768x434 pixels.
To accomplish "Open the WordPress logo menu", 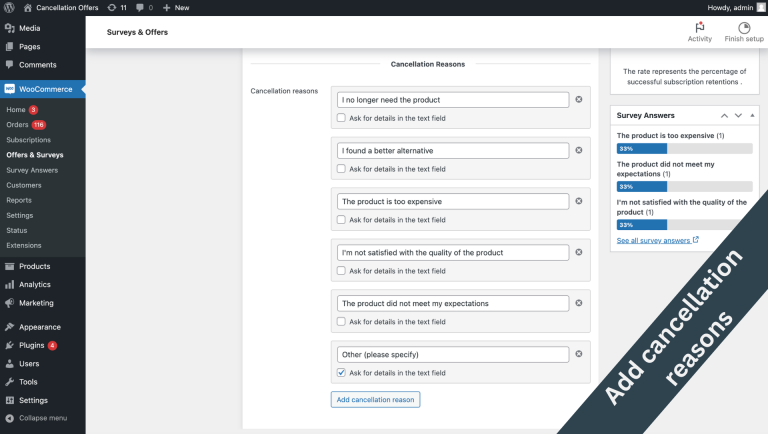I will tap(9, 7).
